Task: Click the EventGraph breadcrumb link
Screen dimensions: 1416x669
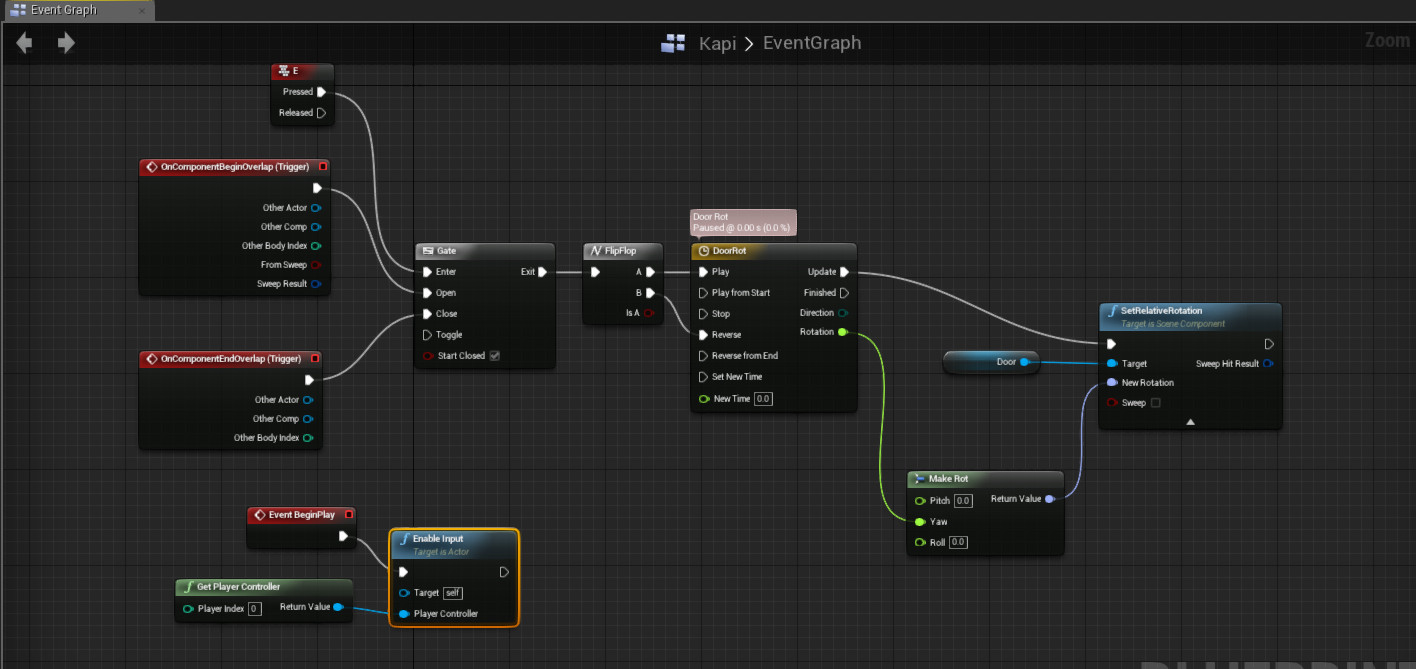Action: (812, 43)
